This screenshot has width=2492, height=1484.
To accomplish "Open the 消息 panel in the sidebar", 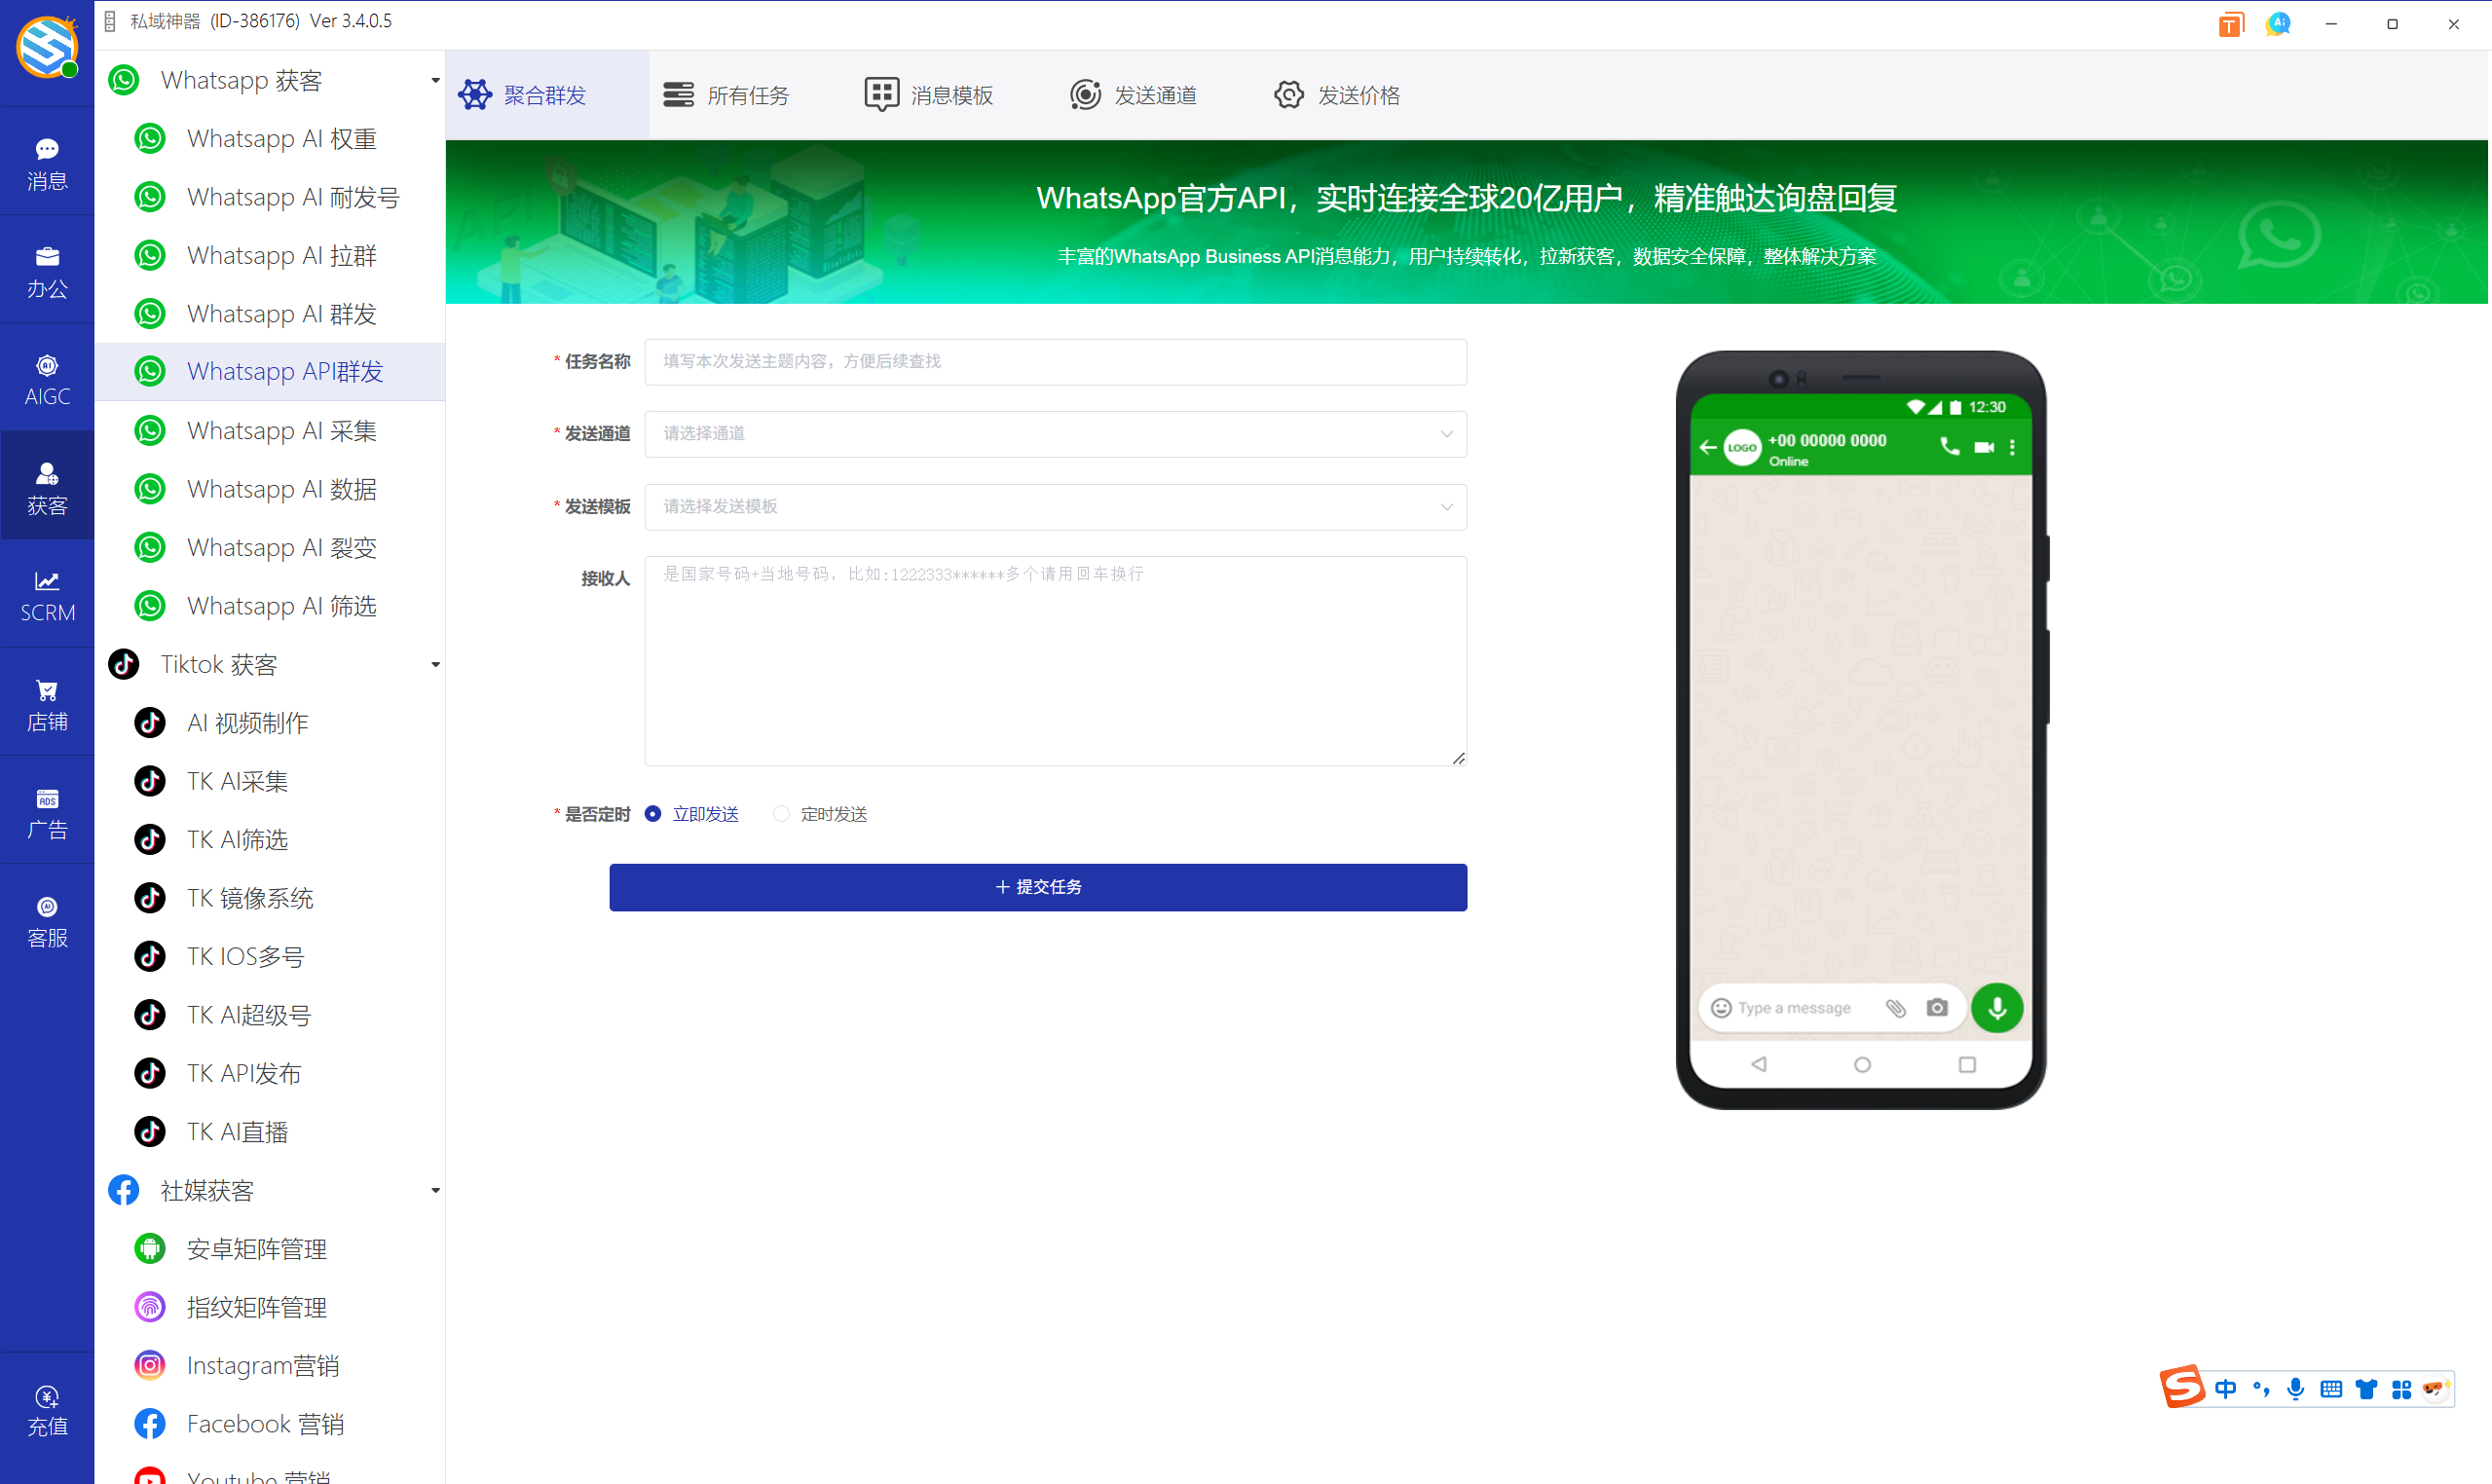I will [47, 163].
